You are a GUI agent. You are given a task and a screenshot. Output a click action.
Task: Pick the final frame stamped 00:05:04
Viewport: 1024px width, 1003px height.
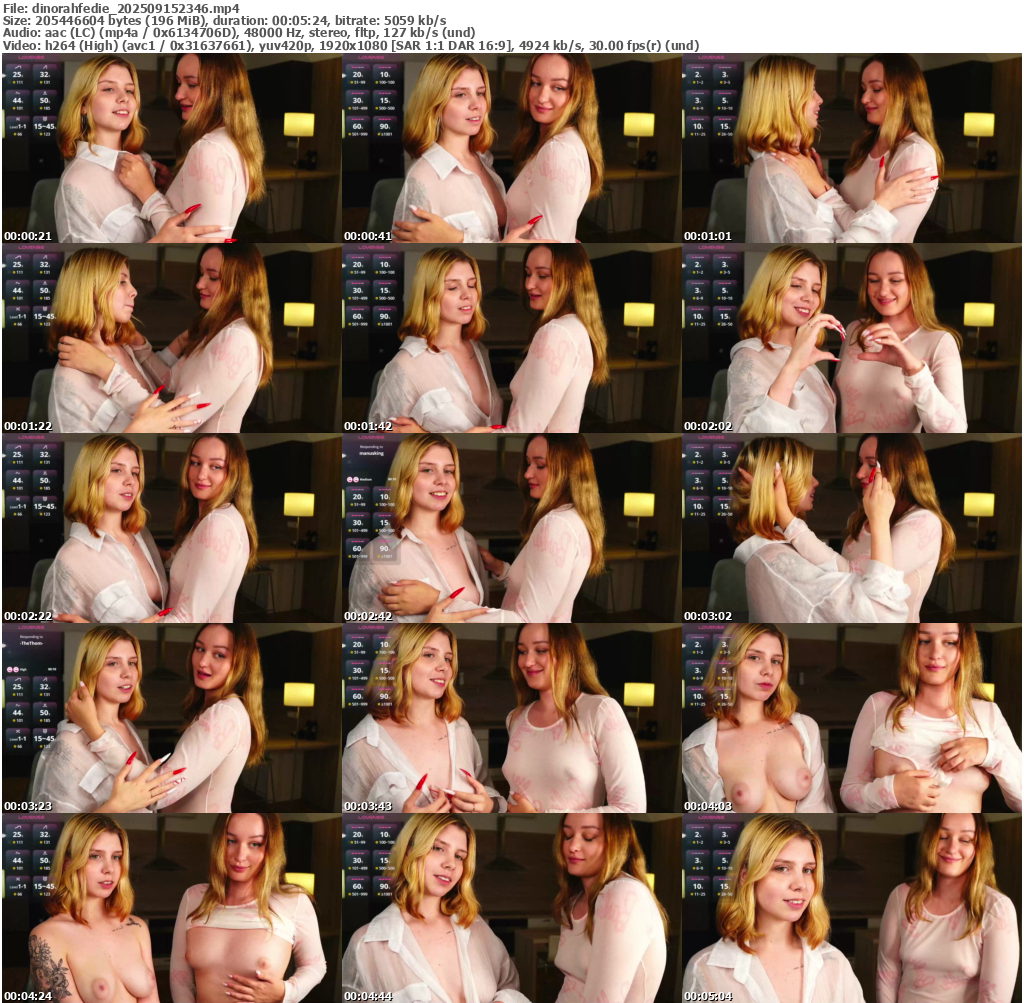coord(852,908)
